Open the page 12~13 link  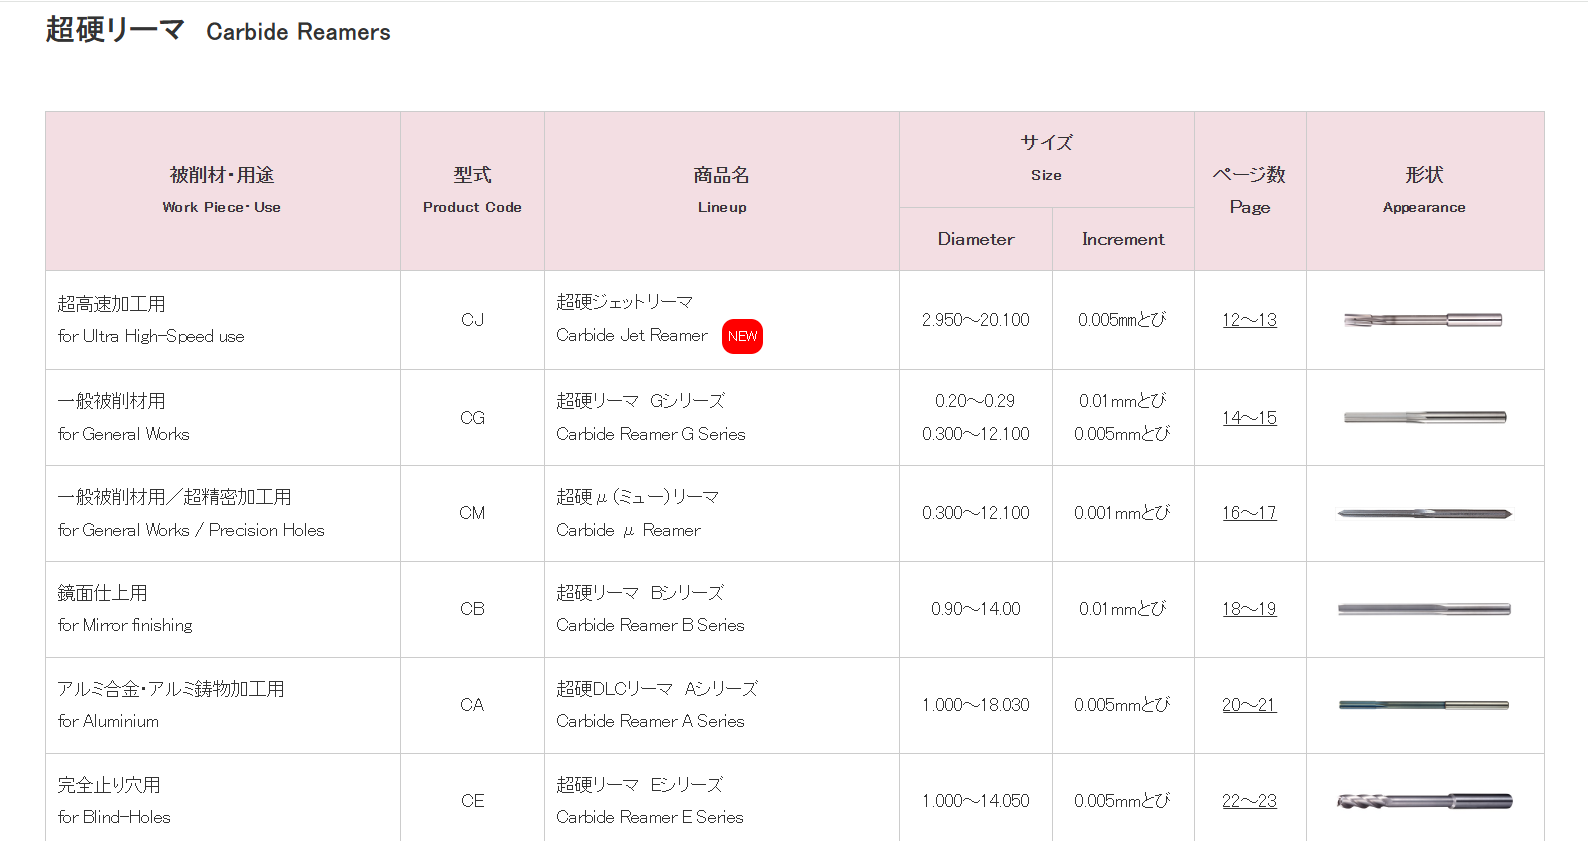(1249, 320)
